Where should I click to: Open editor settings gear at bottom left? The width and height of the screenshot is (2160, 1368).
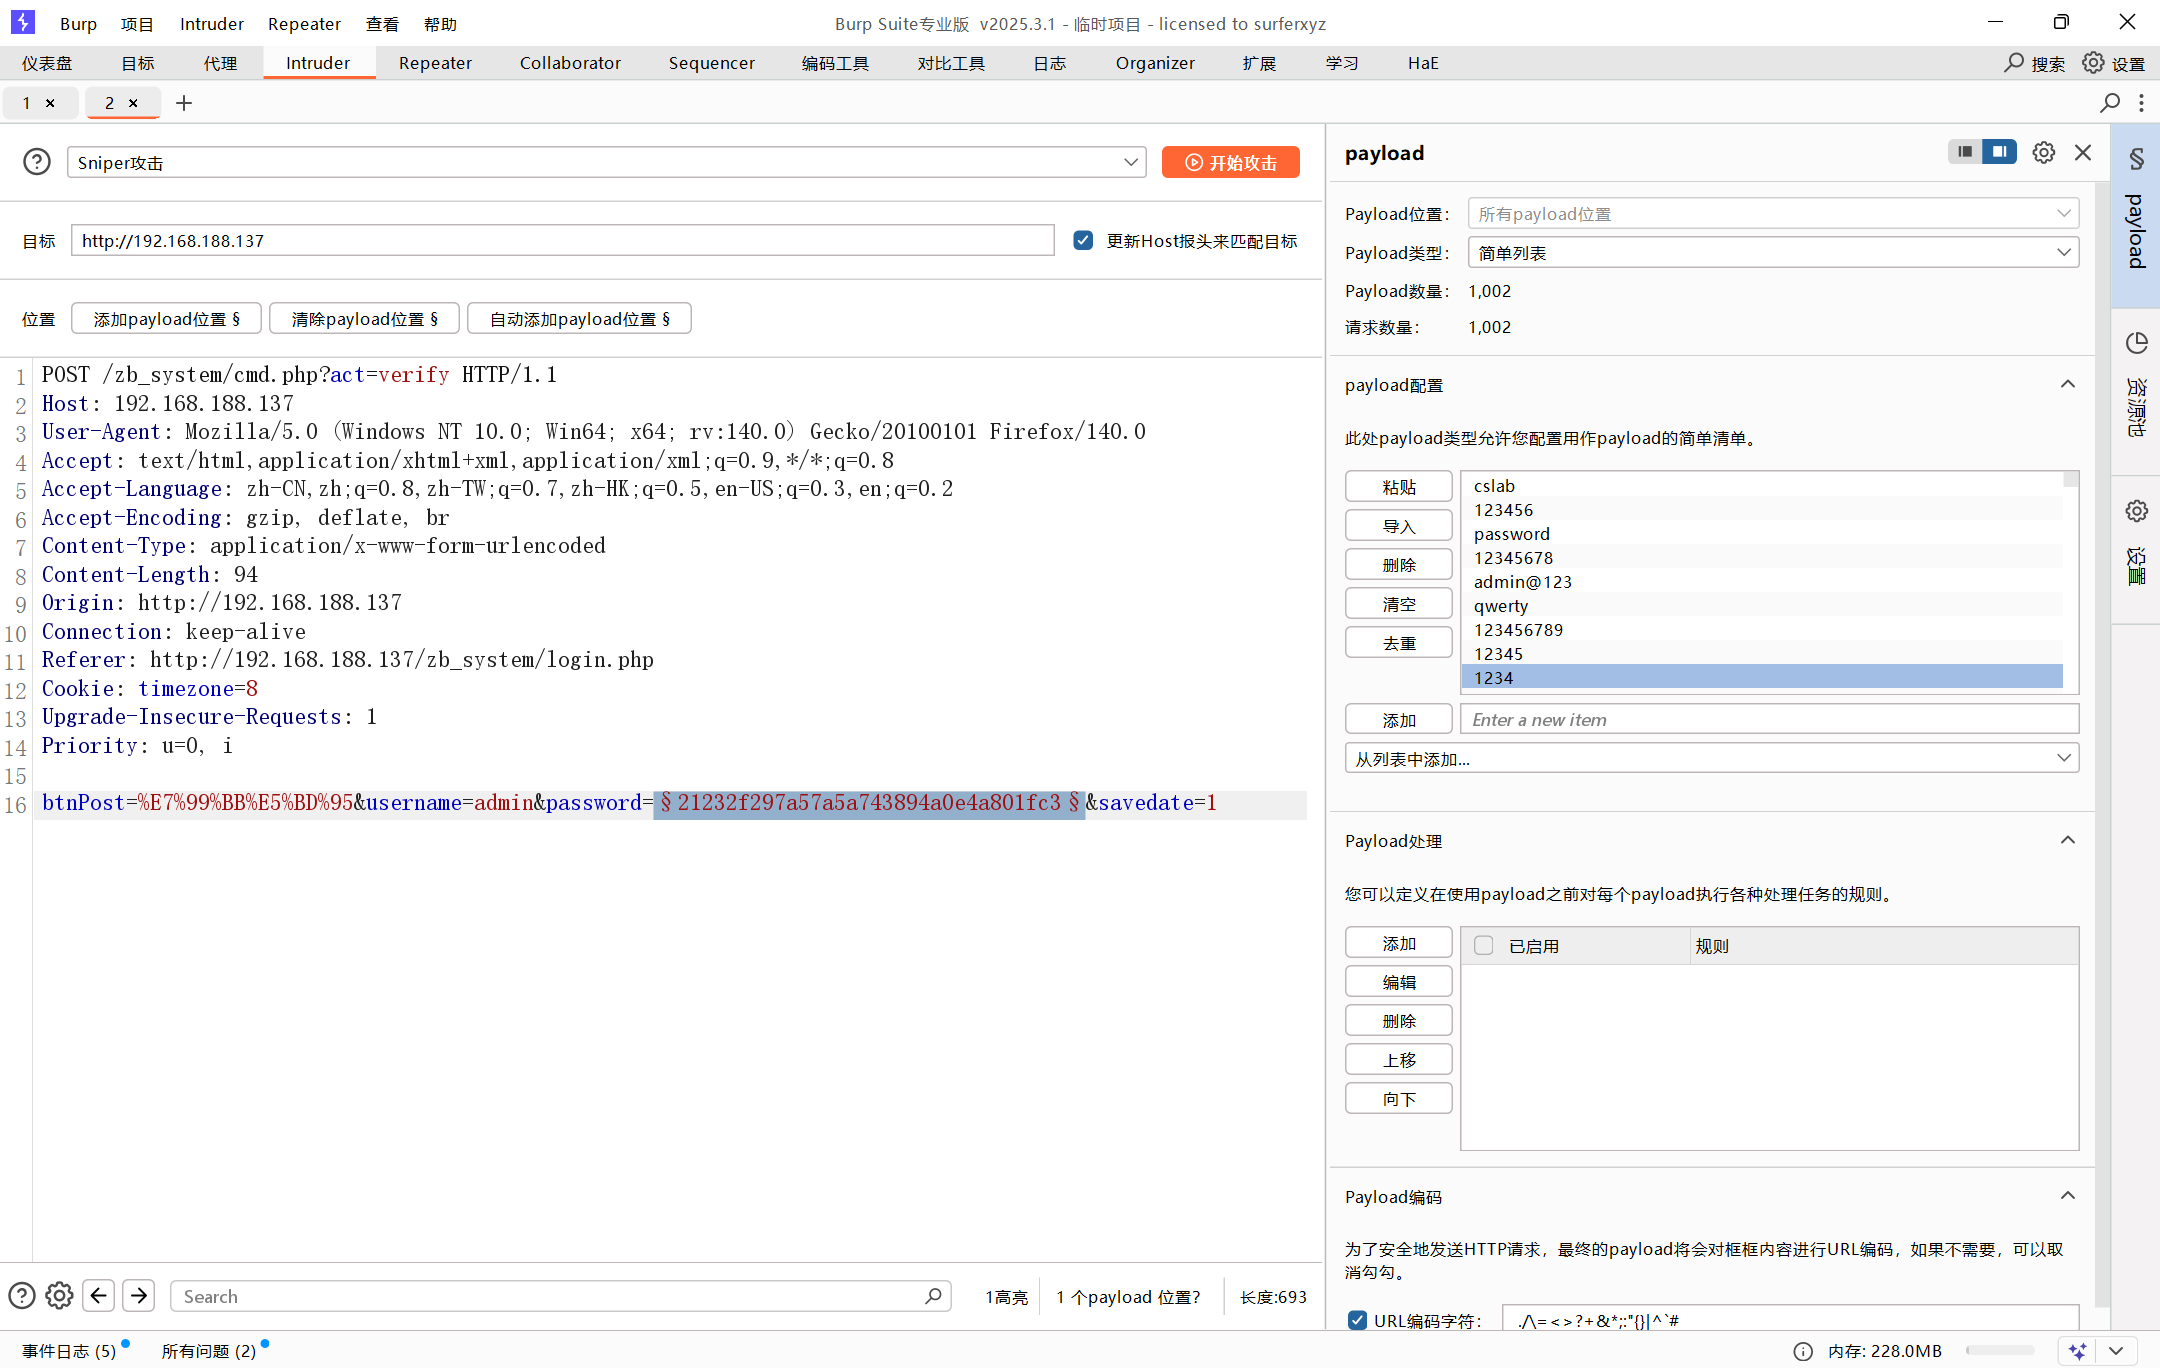[59, 1296]
